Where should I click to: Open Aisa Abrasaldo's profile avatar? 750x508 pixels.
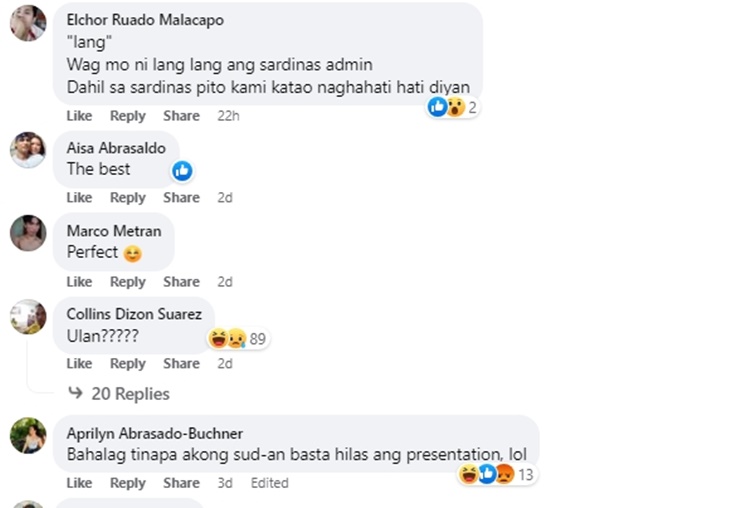(28, 151)
